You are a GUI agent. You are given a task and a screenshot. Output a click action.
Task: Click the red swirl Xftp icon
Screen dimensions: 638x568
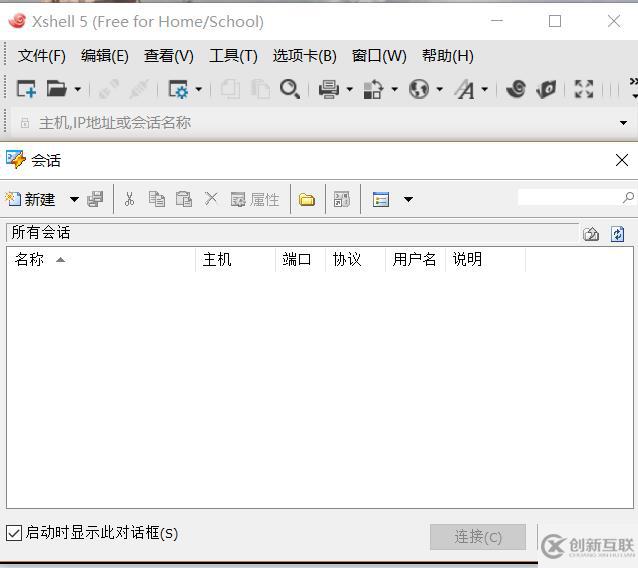coord(516,89)
